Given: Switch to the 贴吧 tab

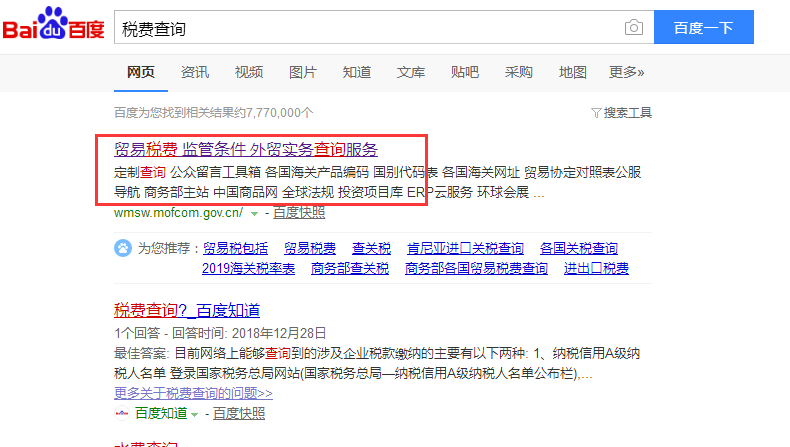Looking at the screenshot, I should [x=465, y=72].
